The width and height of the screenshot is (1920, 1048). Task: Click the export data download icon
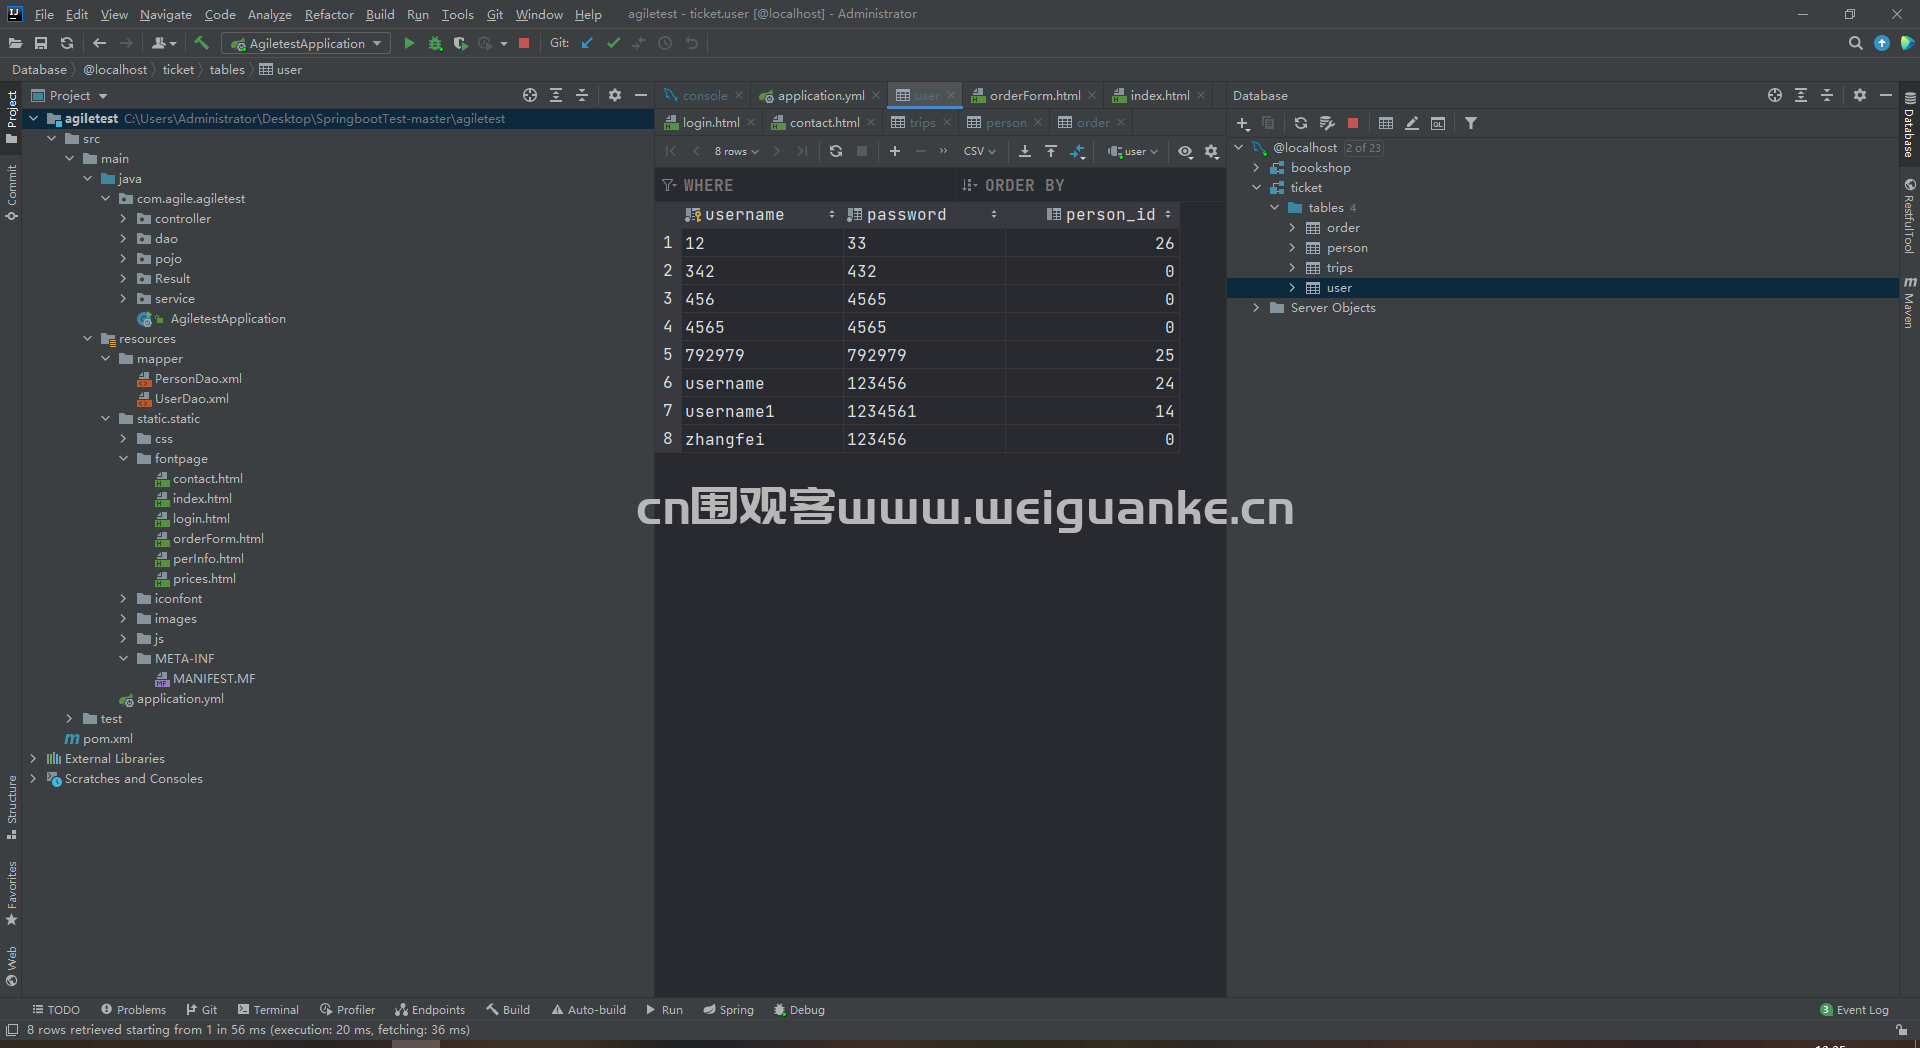point(1025,151)
